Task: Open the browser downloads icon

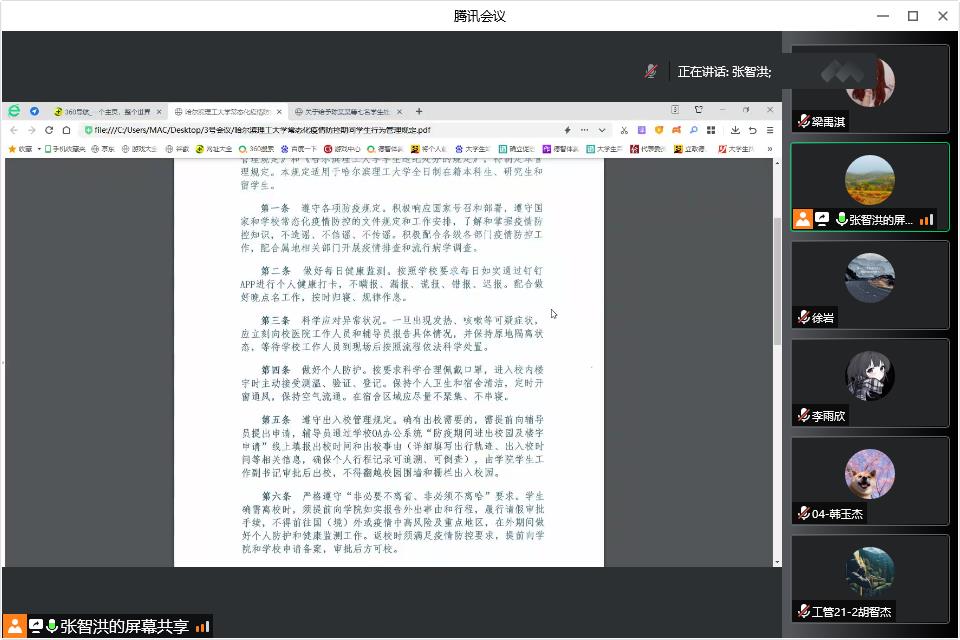Action: point(735,130)
